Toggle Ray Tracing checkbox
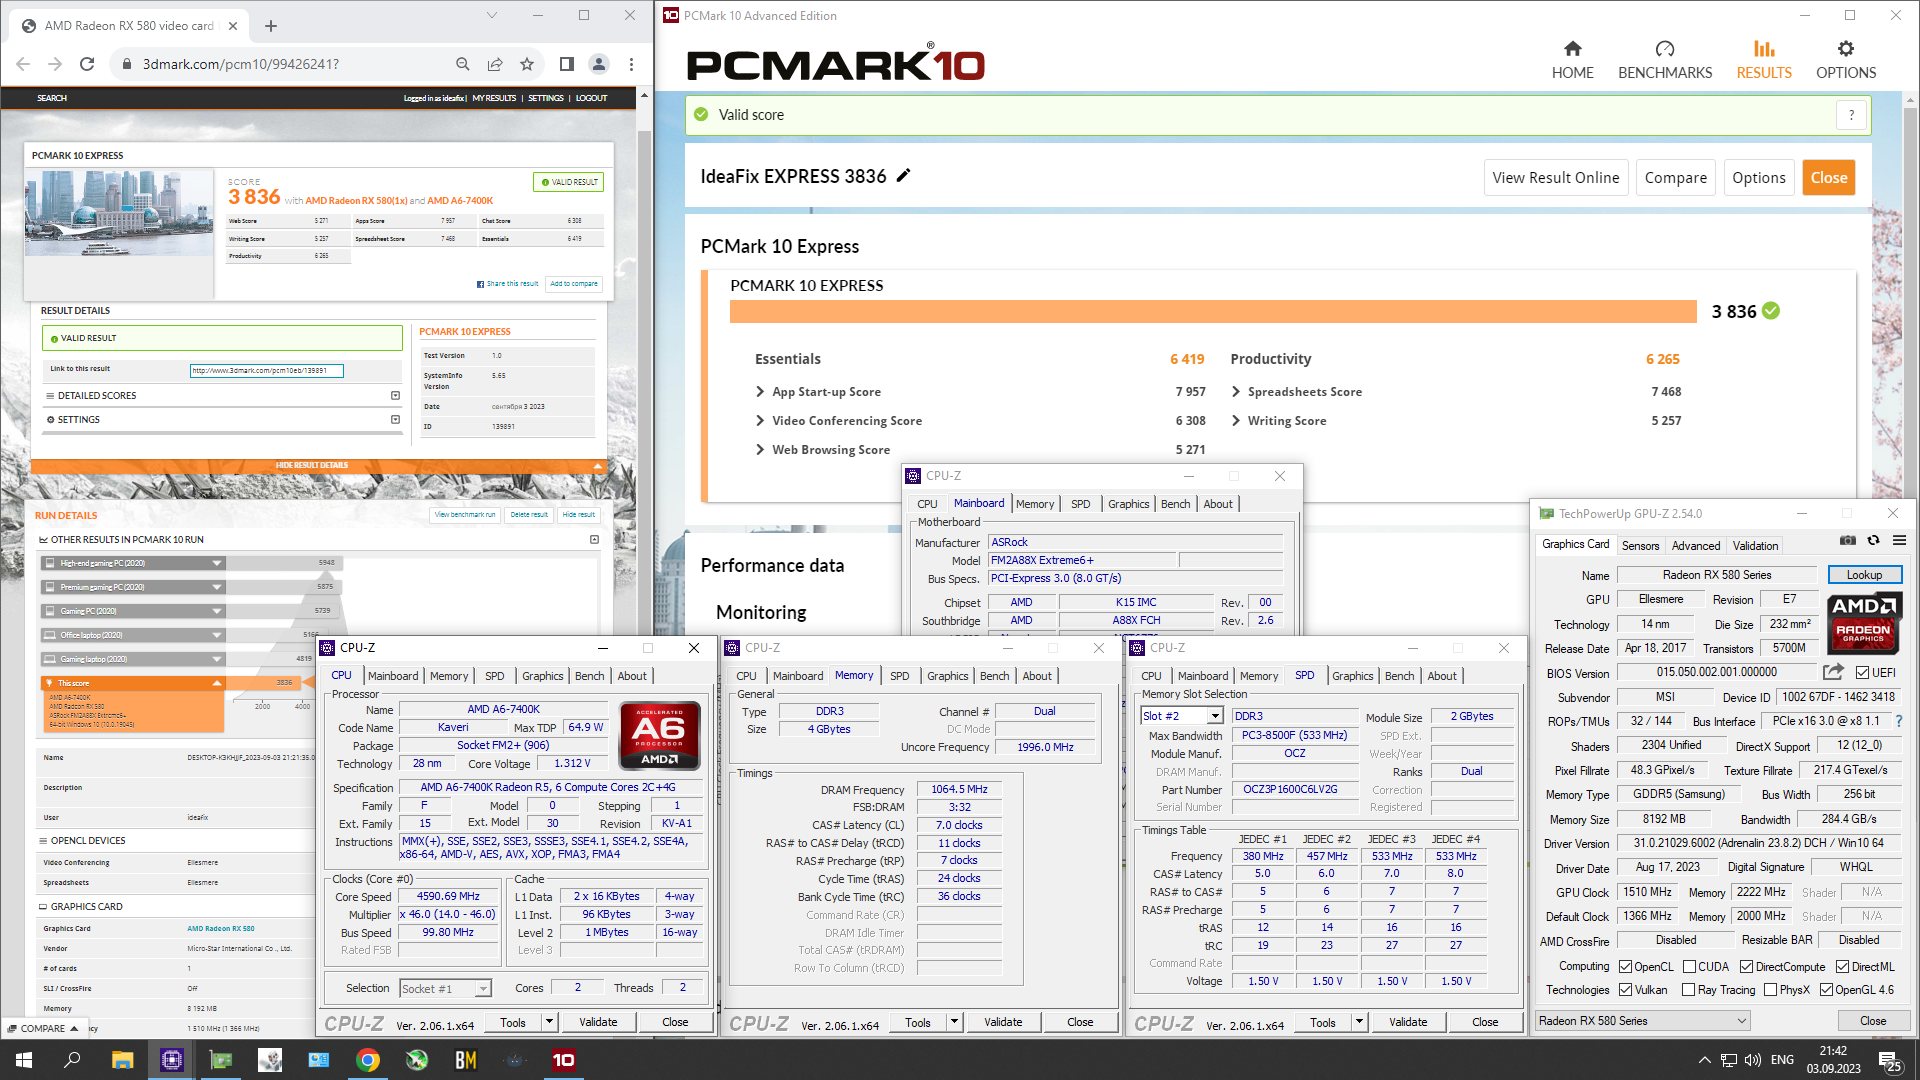1920x1080 pixels. click(1689, 990)
